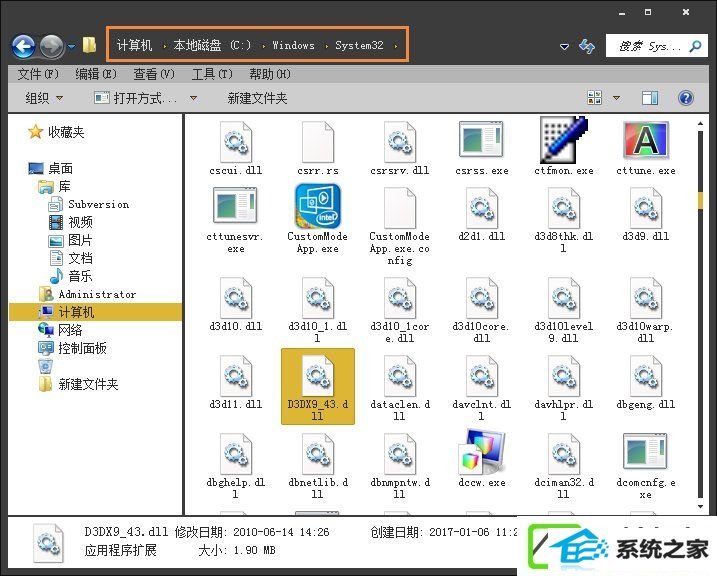
Task: Open the 查看(V) menu
Action: click(x=154, y=74)
